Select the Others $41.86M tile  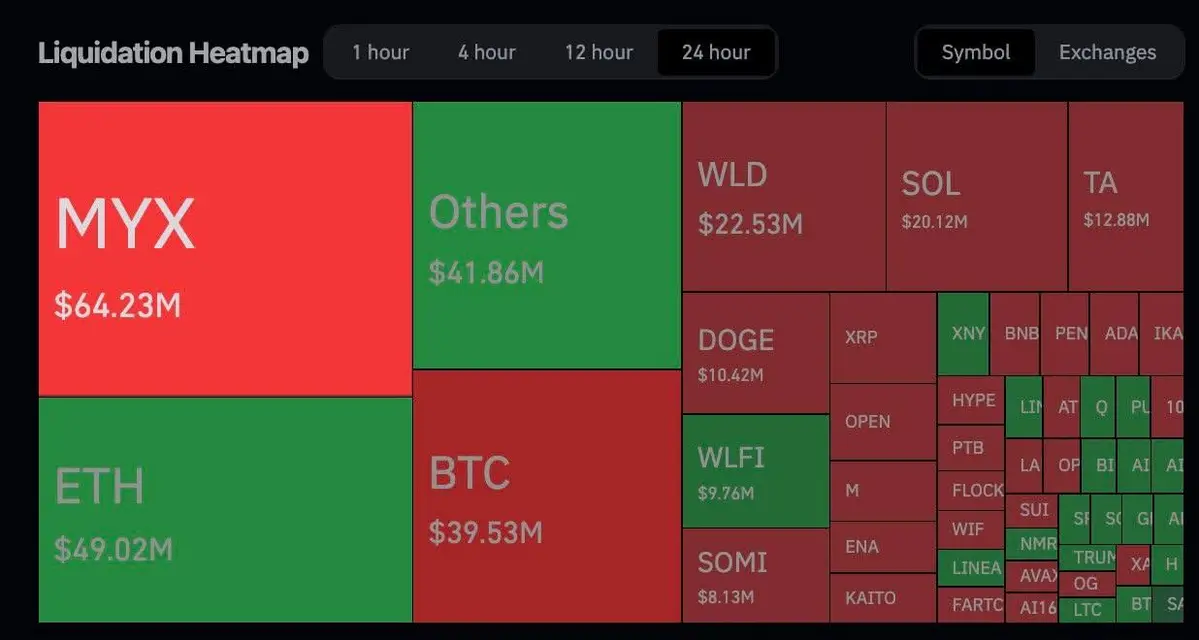(x=547, y=235)
